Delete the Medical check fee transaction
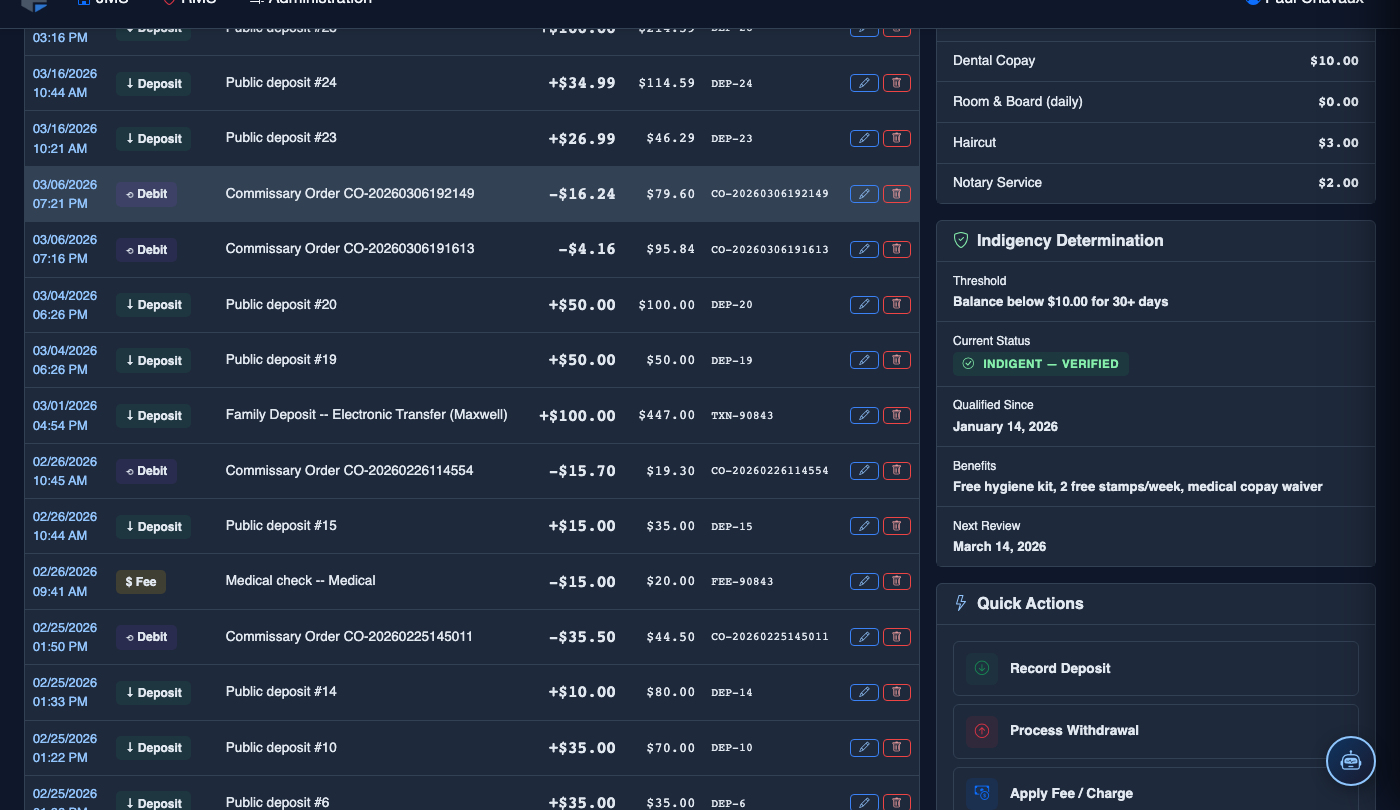The width and height of the screenshot is (1400, 810). click(897, 581)
